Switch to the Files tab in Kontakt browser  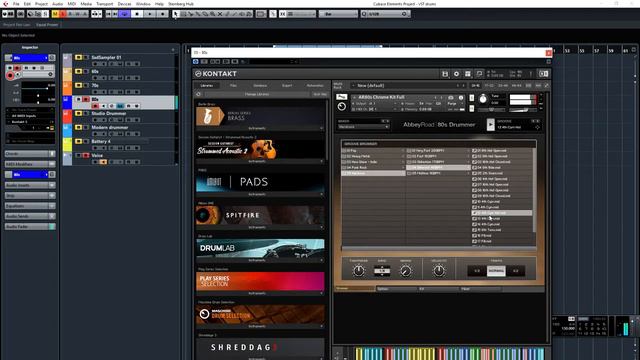coord(233,86)
